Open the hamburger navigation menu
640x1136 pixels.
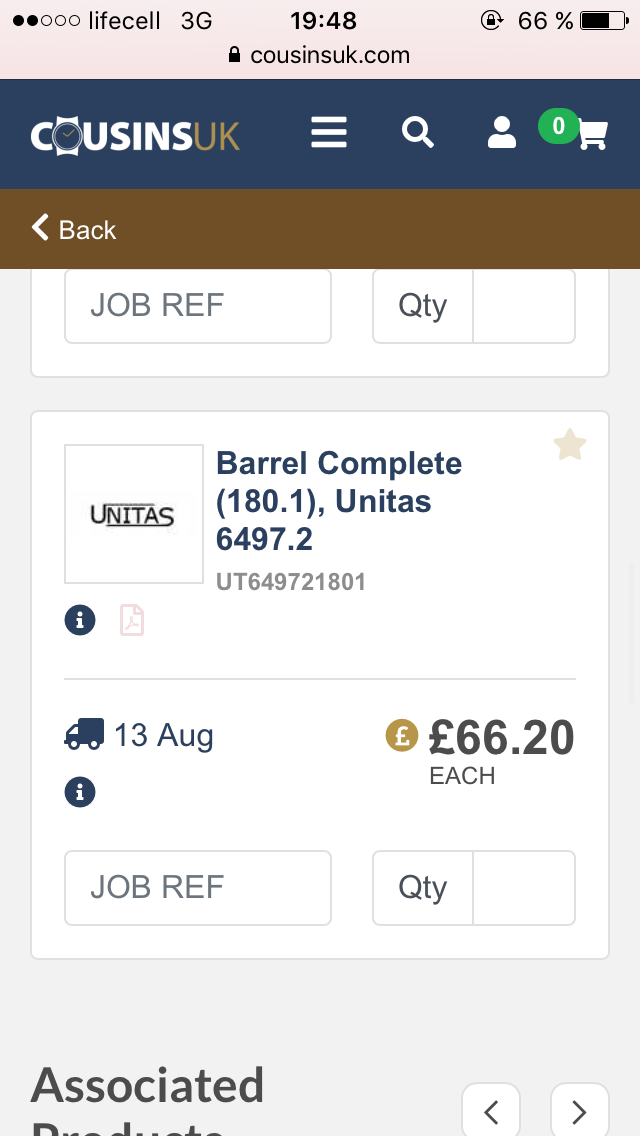329,133
